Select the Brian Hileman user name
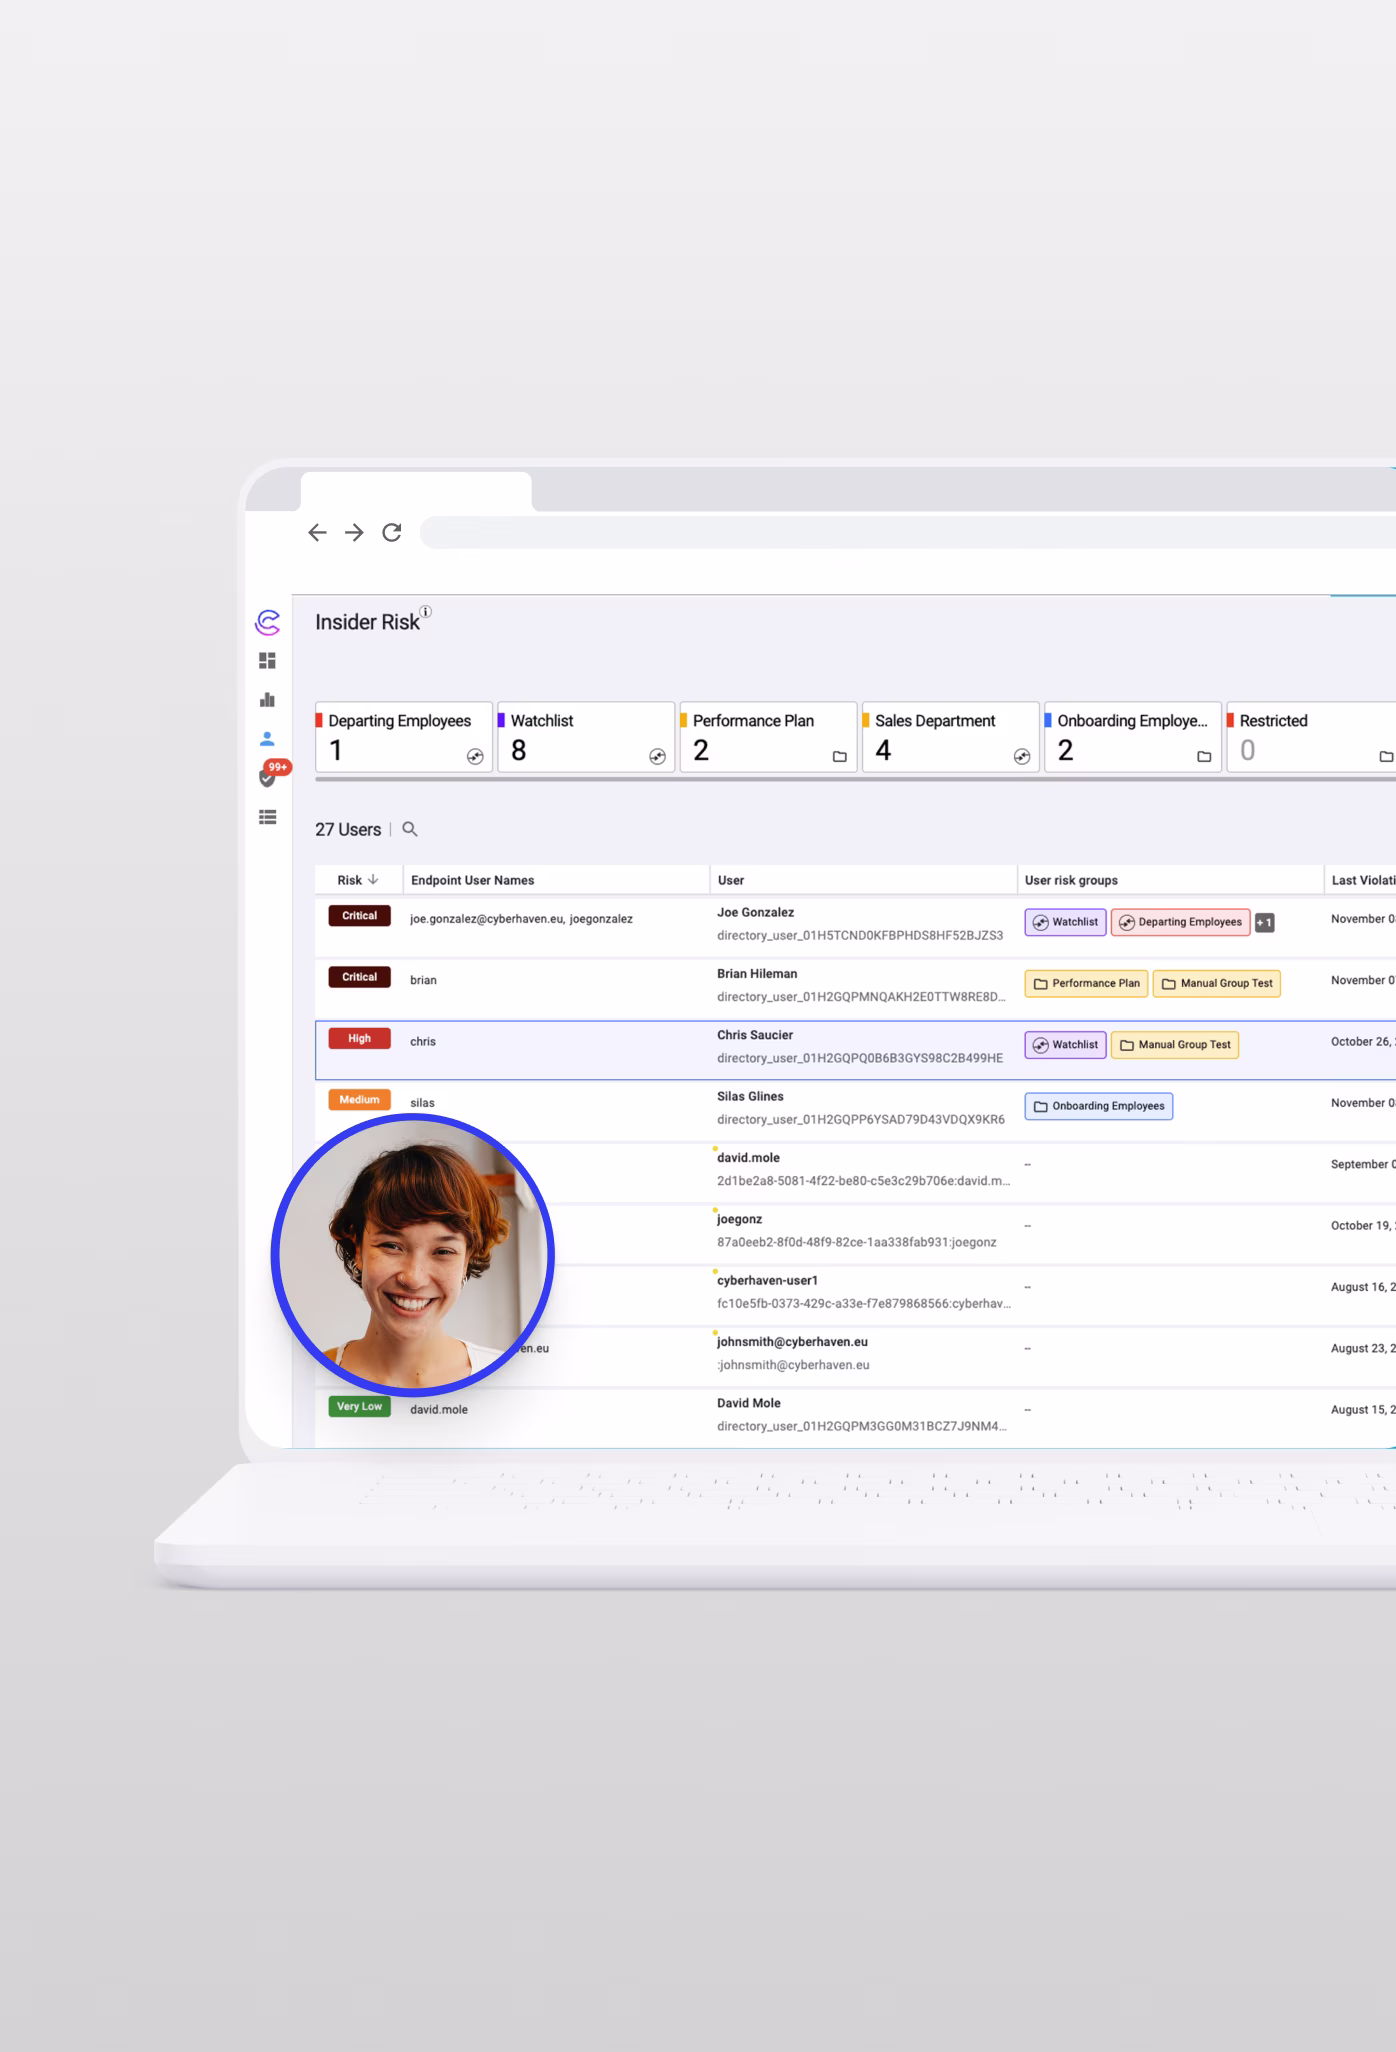The image size is (1396, 2052). [757, 974]
